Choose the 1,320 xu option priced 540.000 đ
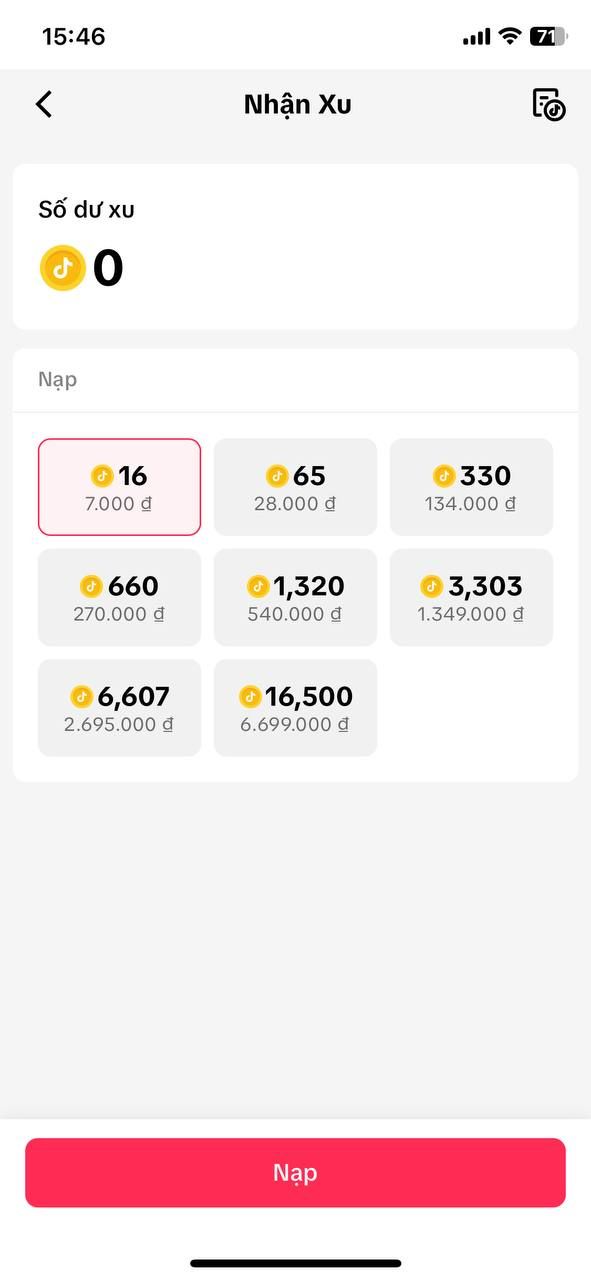Viewport: 591px width, 1280px height. coord(295,597)
